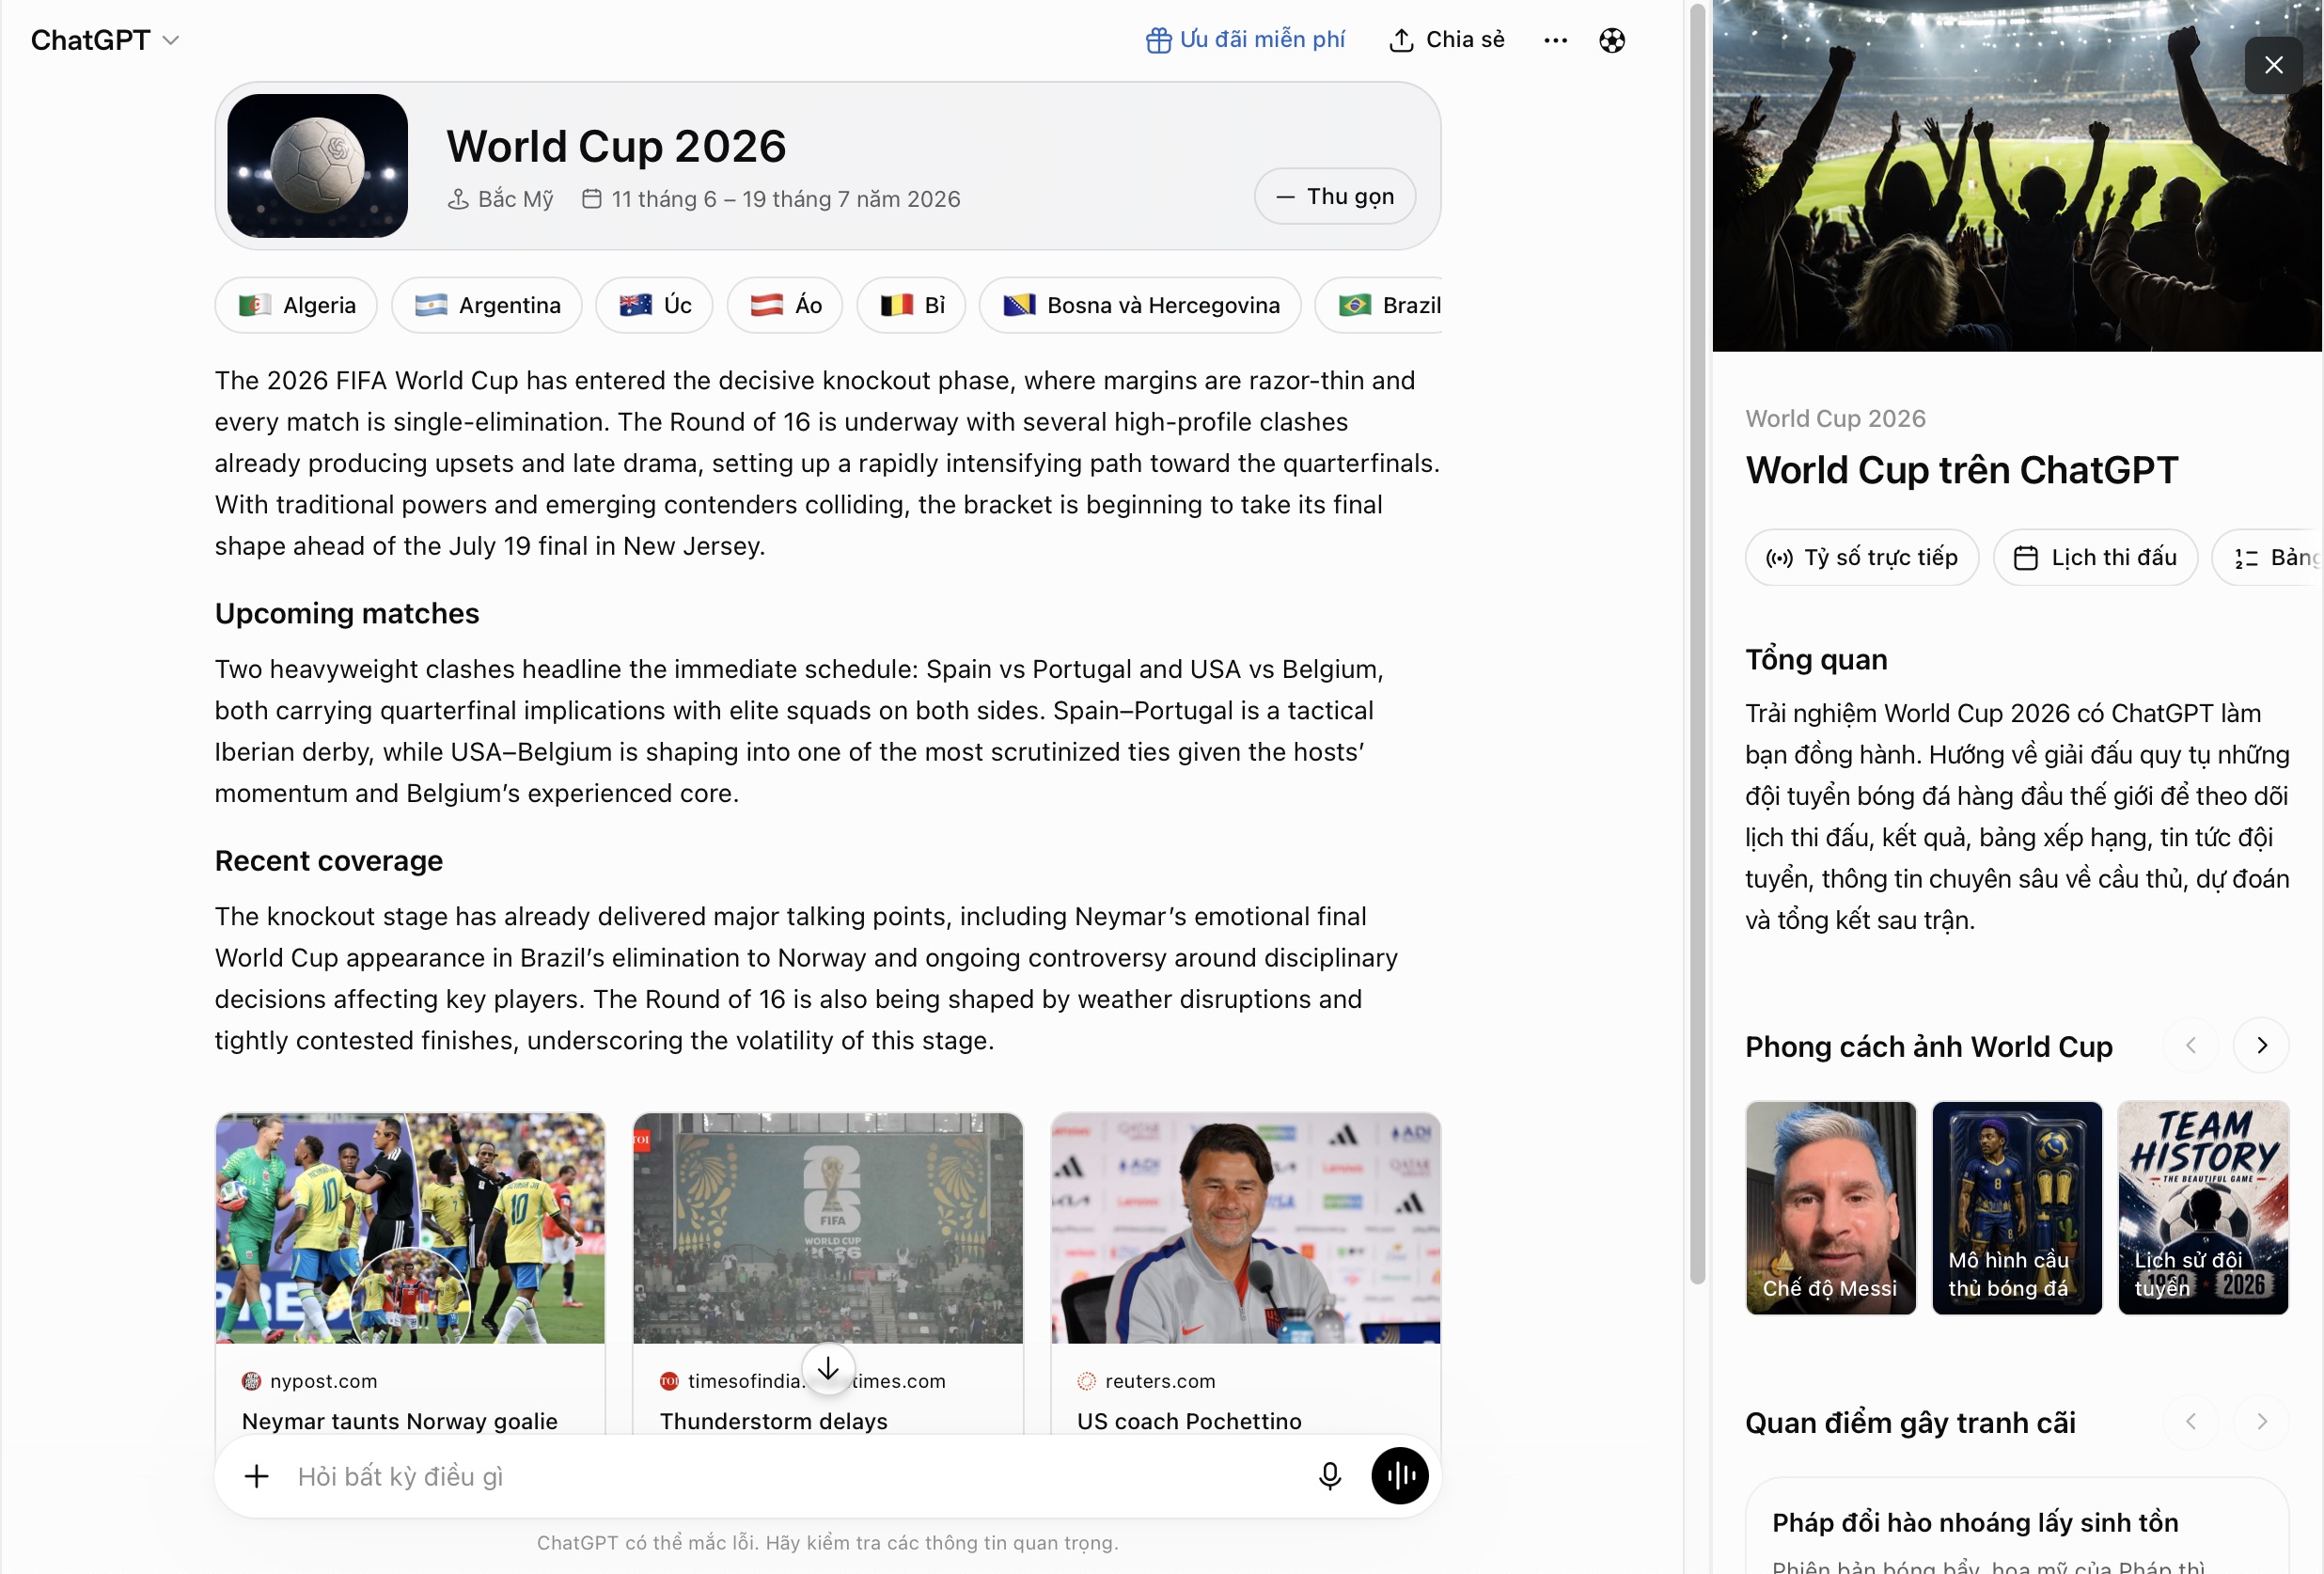
Task: Click the Neymar taunts Norway goalie headline
Action: (x=400, y=1421)
